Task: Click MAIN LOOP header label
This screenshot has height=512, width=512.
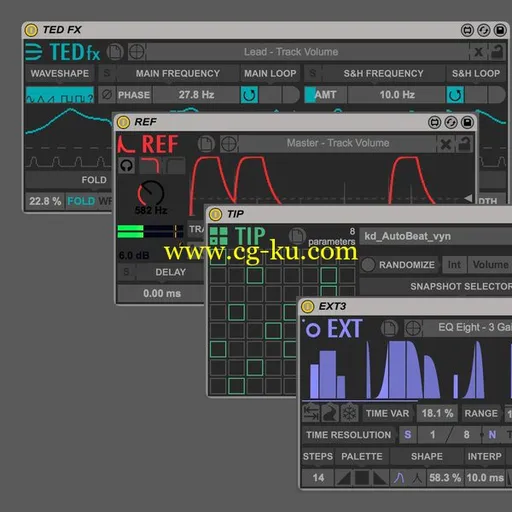Action: (270, 73)
